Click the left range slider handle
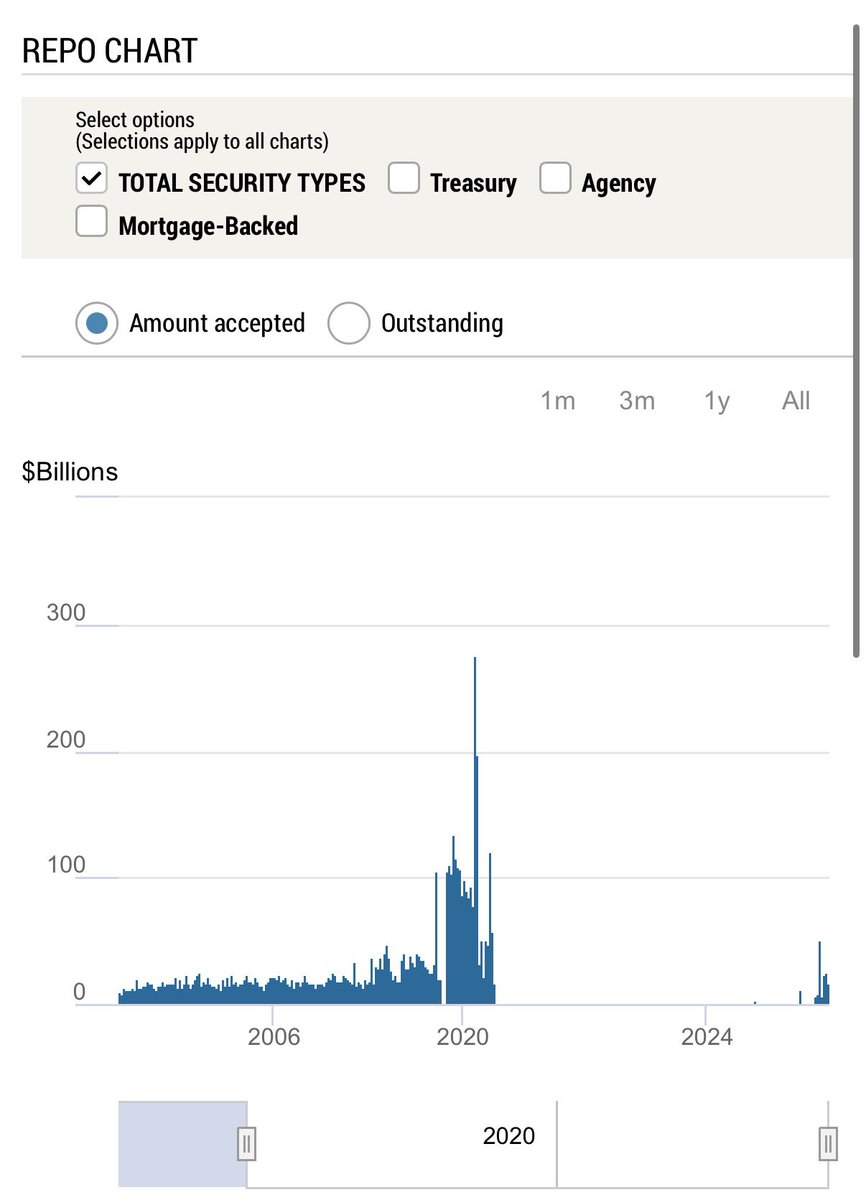This screenshot has height=1200, width=866. pos(245,1142)
